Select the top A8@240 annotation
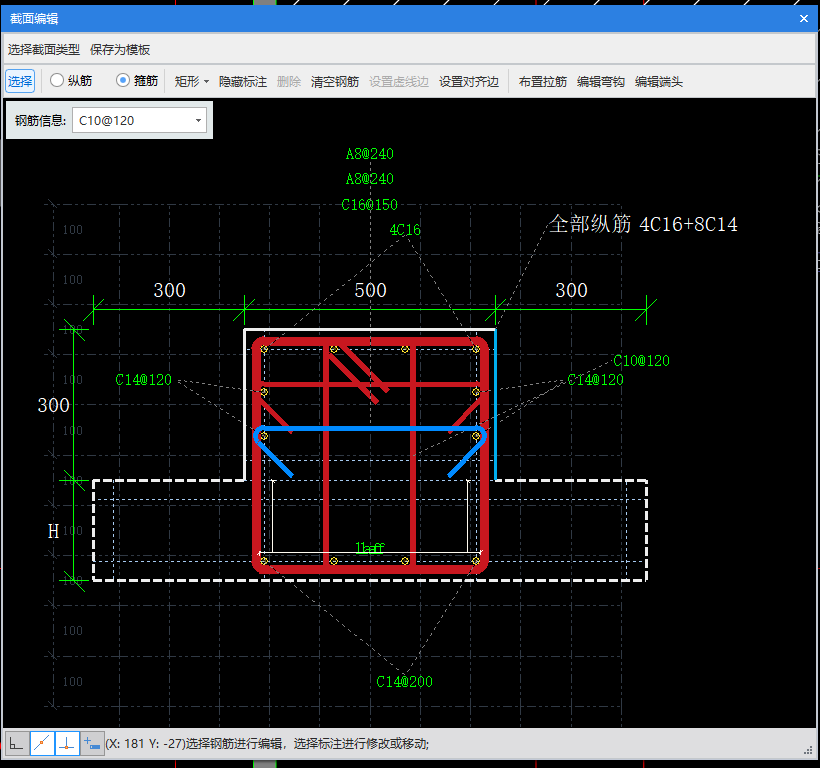 coord(369,154)
